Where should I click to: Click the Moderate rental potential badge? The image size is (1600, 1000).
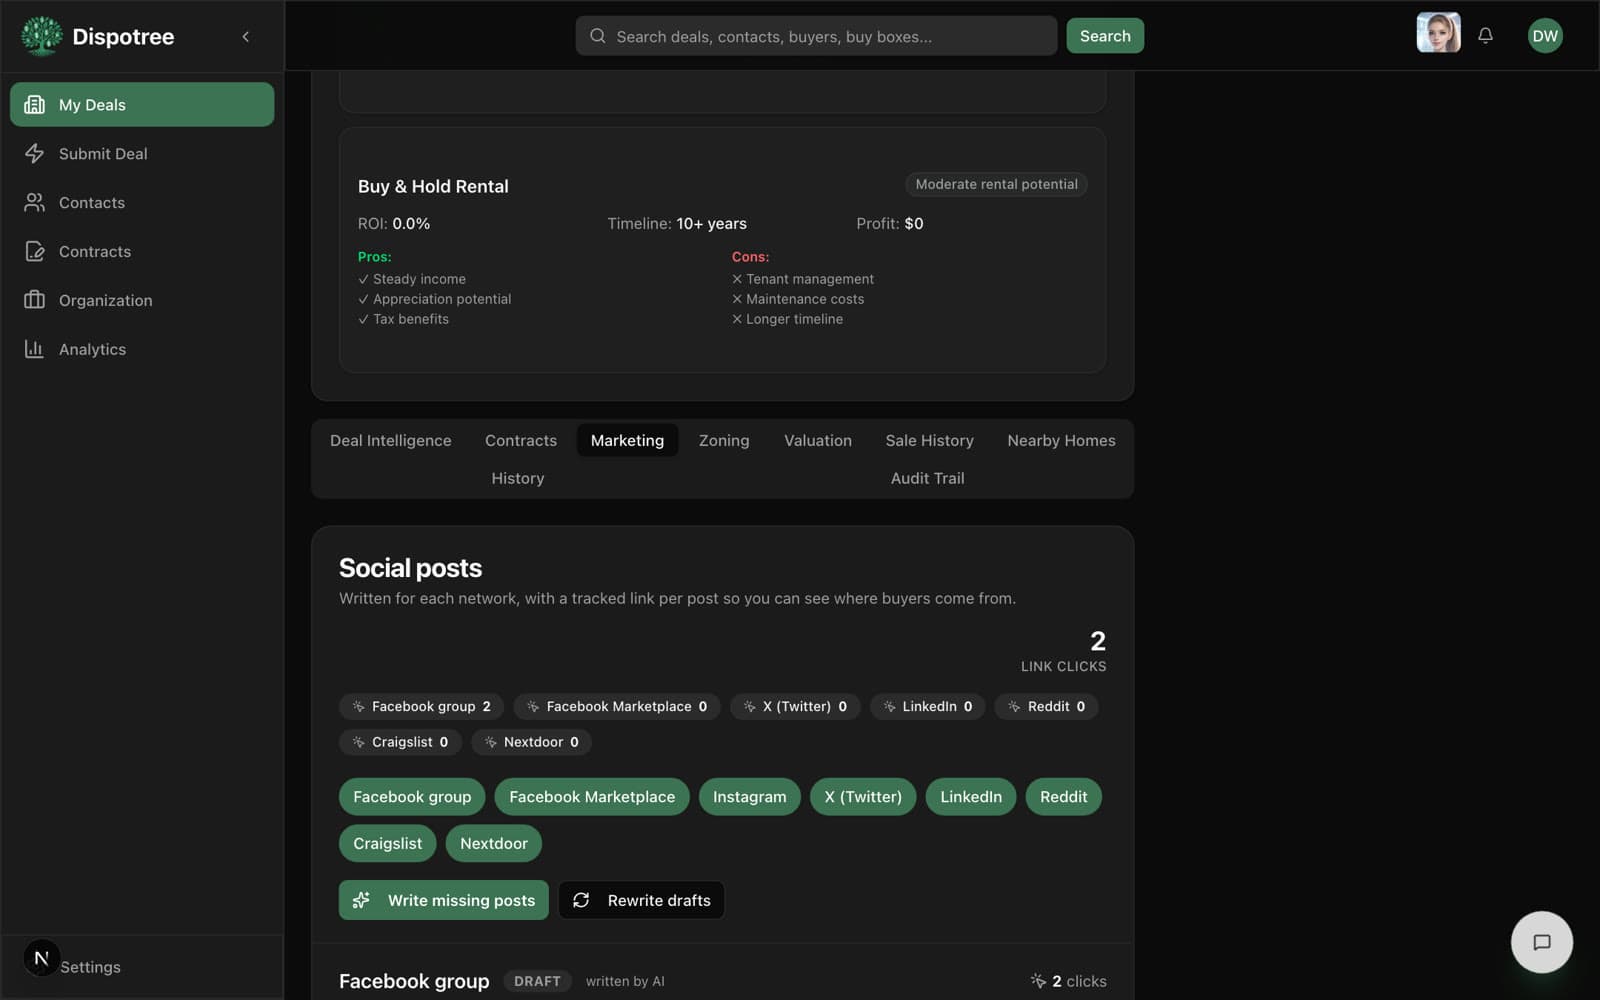pos(996,184)
